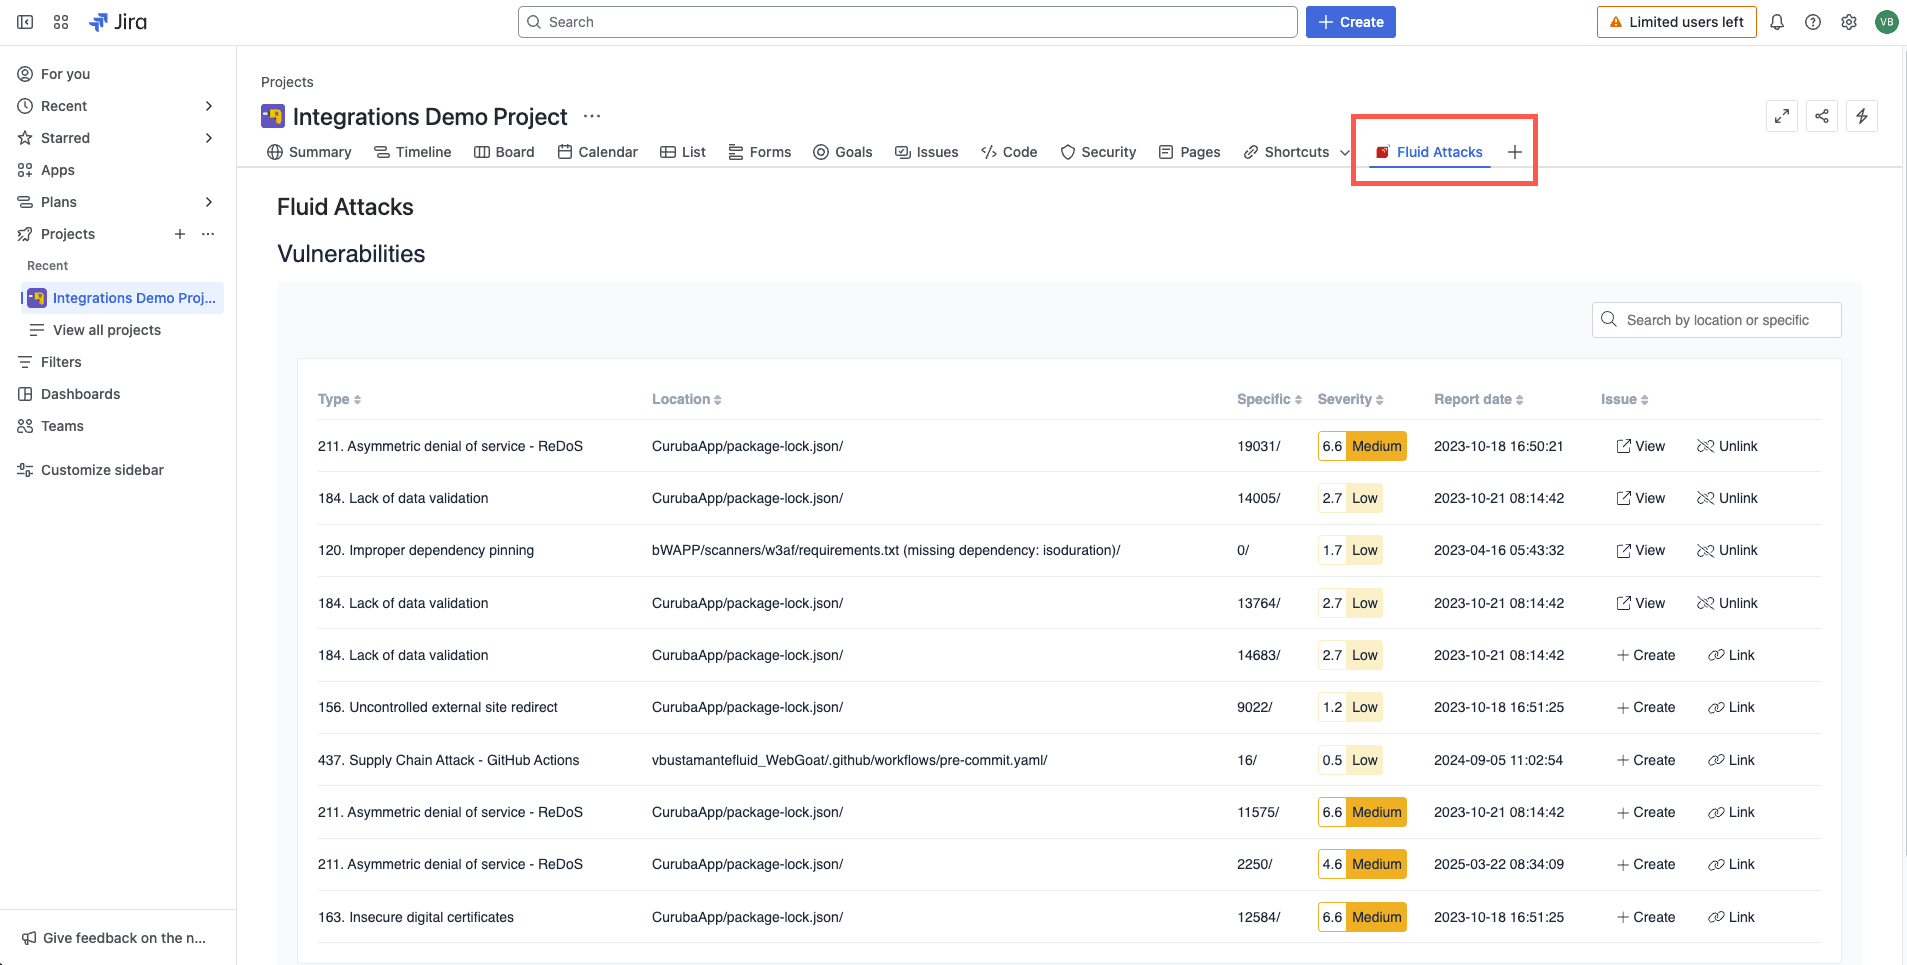Add a new tab with the plus icon
The height and width of the screenshot is (965, 1907).
1515,152
